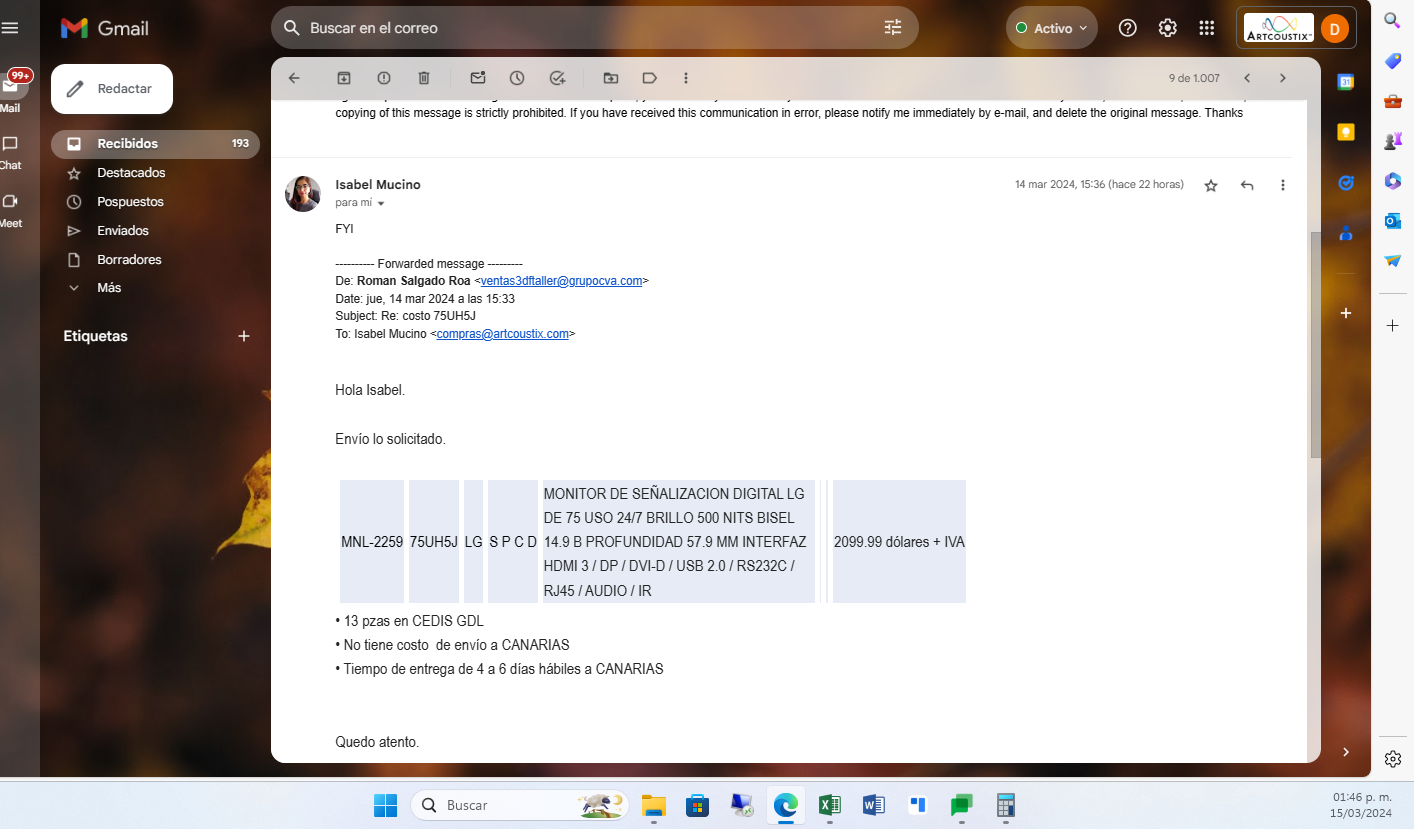Open Google apps grid
Screen dimensions: 1414x829
[1207, 28]
